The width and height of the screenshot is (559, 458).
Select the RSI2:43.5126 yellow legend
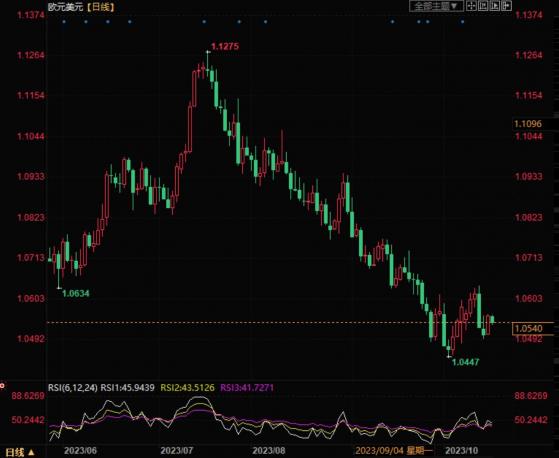click(188, 388)
